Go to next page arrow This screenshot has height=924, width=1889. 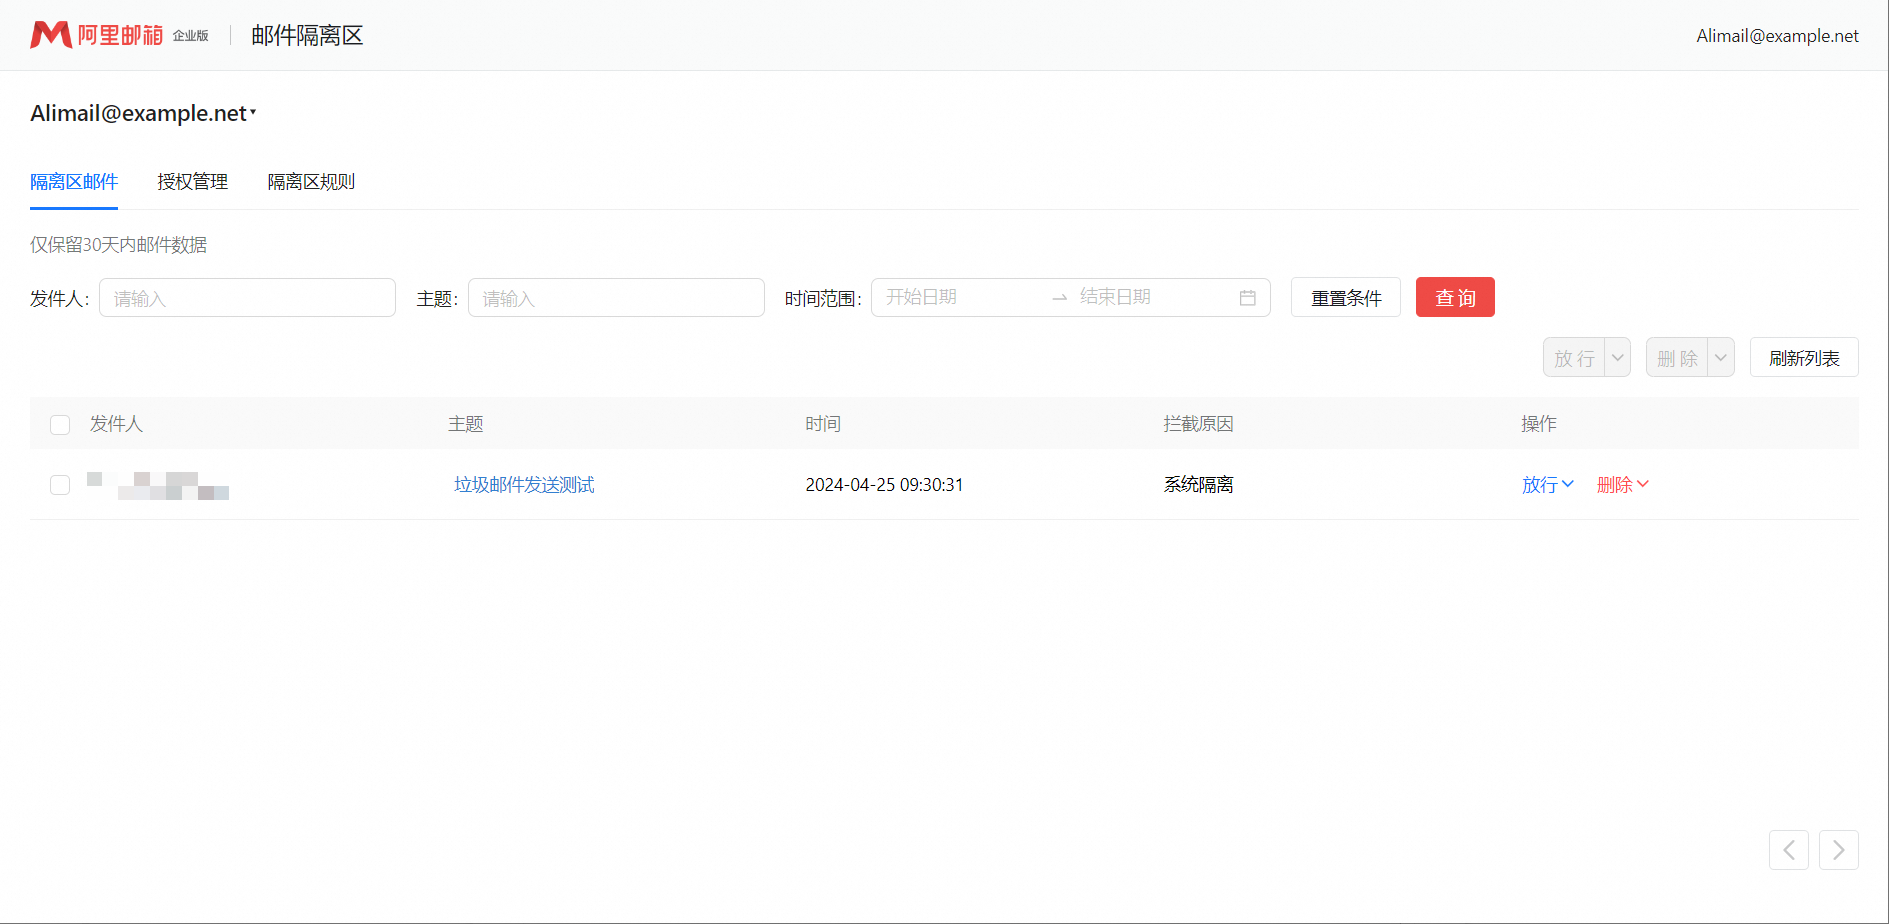[1838, 850]
